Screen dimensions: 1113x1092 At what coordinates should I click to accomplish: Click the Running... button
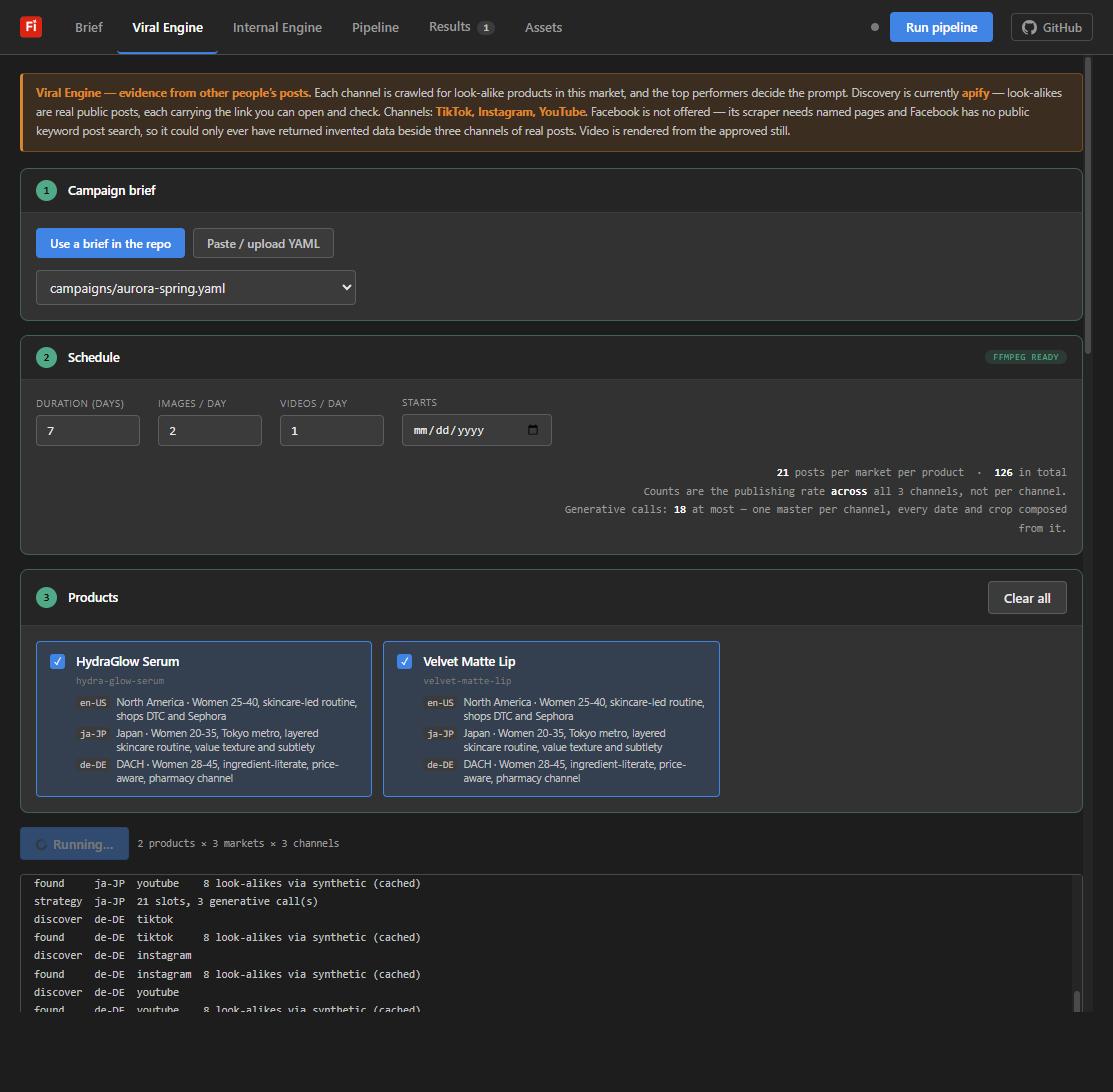pos(75,843)
